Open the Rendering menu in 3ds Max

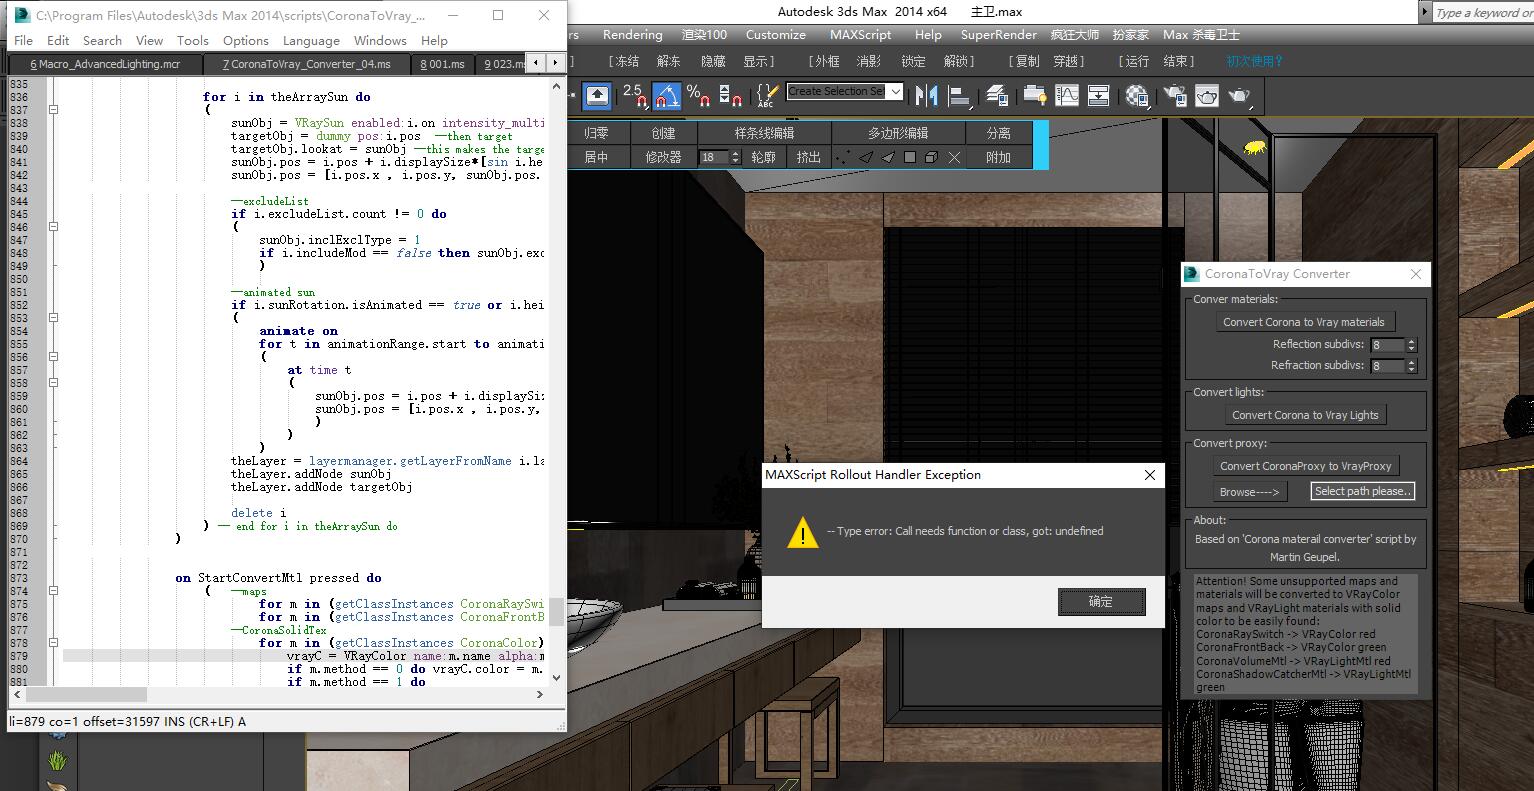pyautogui.click(x=632, y=34)
